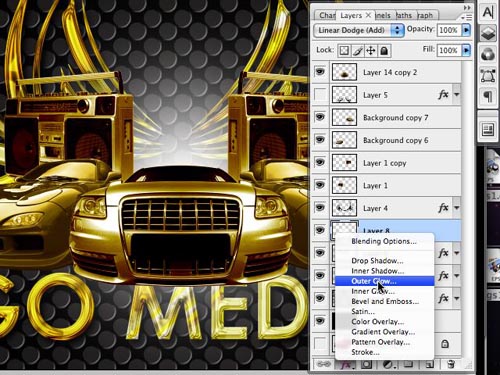Click the Opacity 100% value field

(x=449, y=30)
